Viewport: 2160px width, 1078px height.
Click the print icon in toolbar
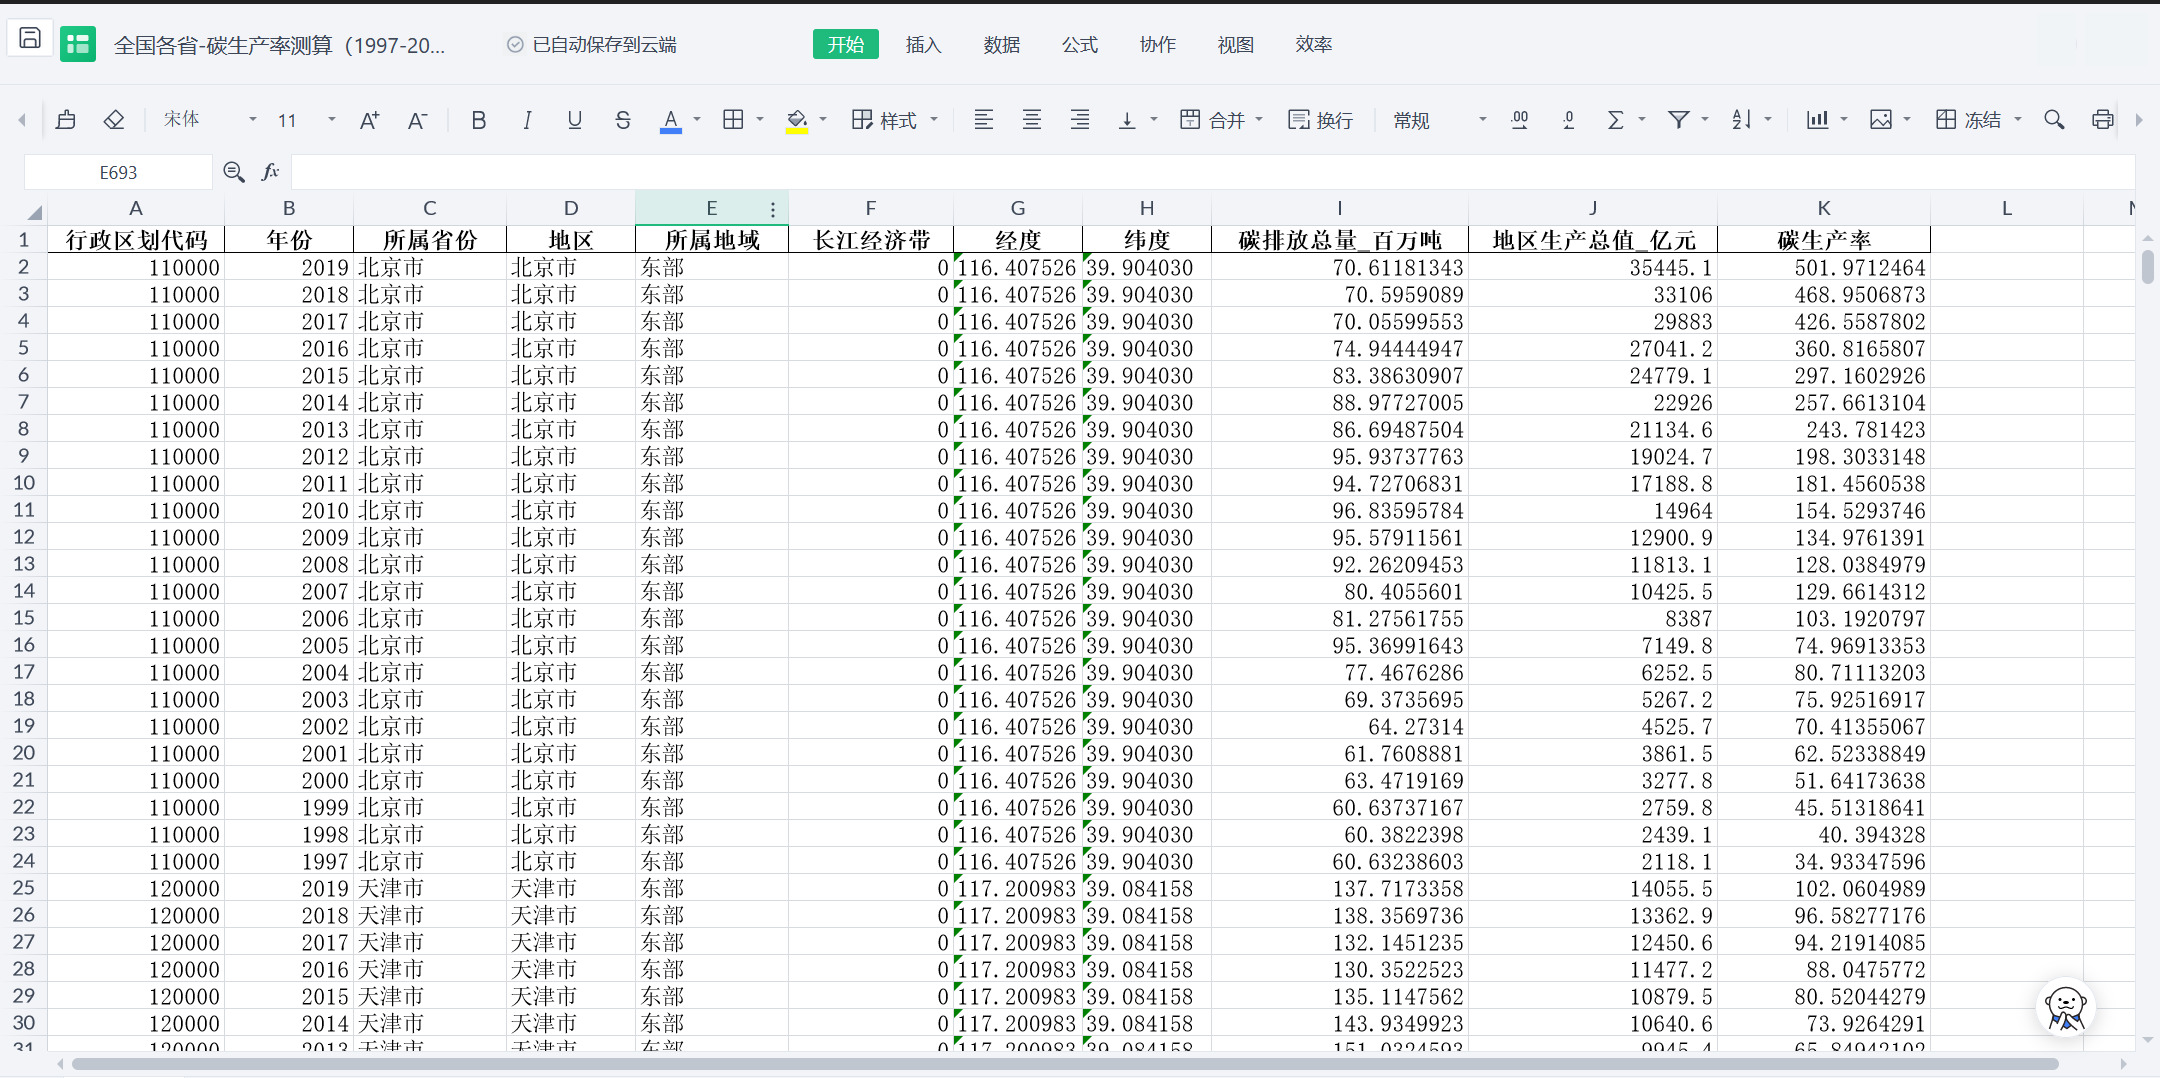point(2102,120)
